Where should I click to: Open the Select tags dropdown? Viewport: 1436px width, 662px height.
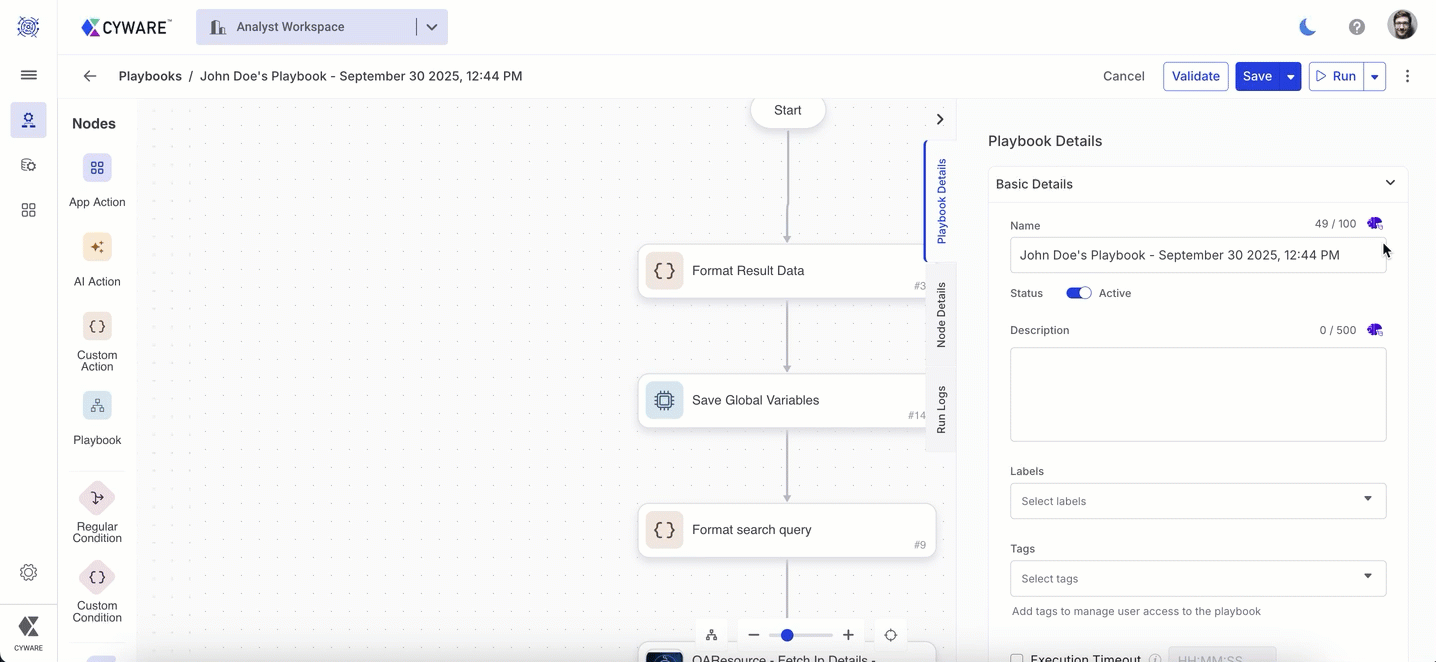[x=1197, y=578]
